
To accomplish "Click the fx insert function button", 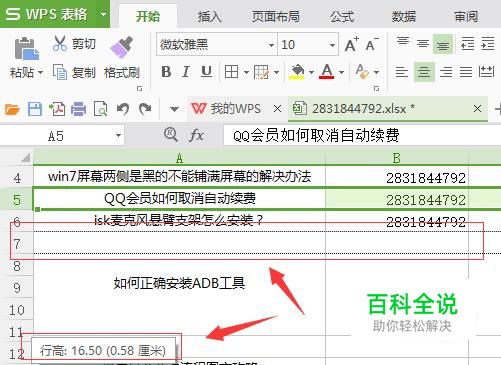I will click(196, 136).
